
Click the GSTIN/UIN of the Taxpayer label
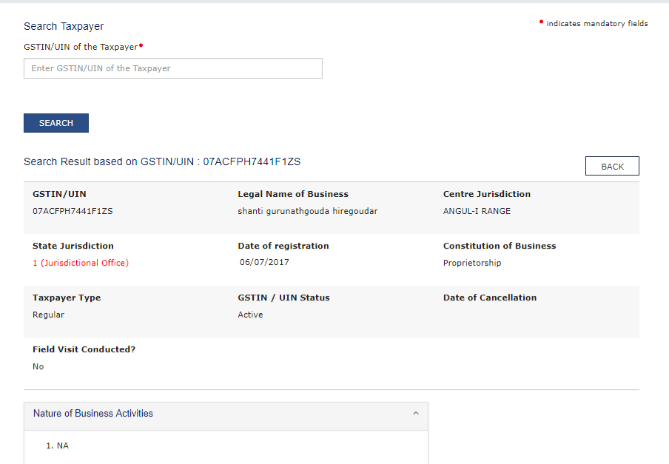tap(80, 46)
